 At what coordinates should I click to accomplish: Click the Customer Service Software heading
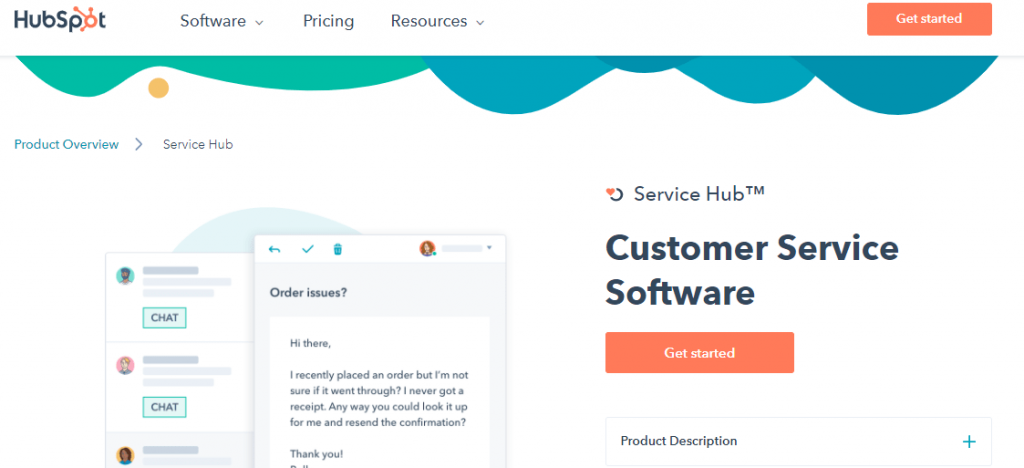pyautogui.click(x=752, y=270)
